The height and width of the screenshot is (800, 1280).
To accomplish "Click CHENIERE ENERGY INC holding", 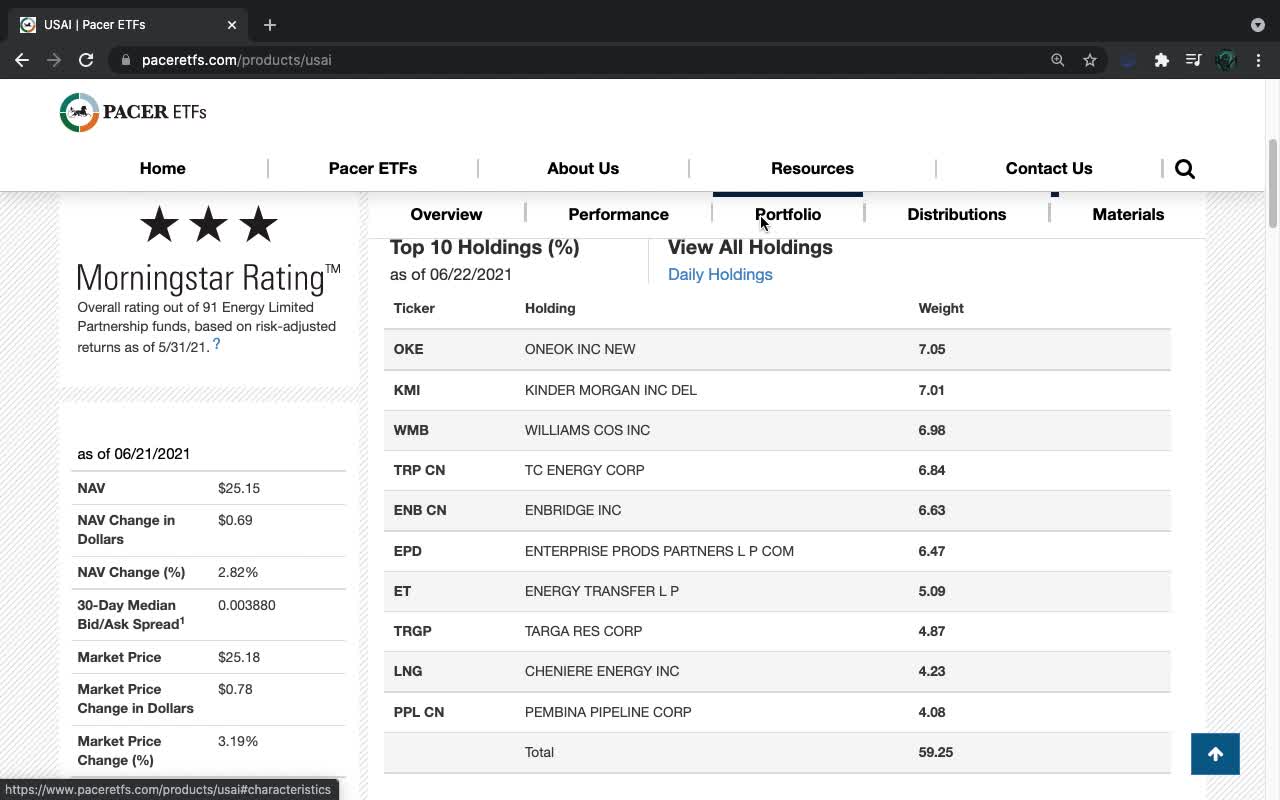I will (x=602, y=671).
